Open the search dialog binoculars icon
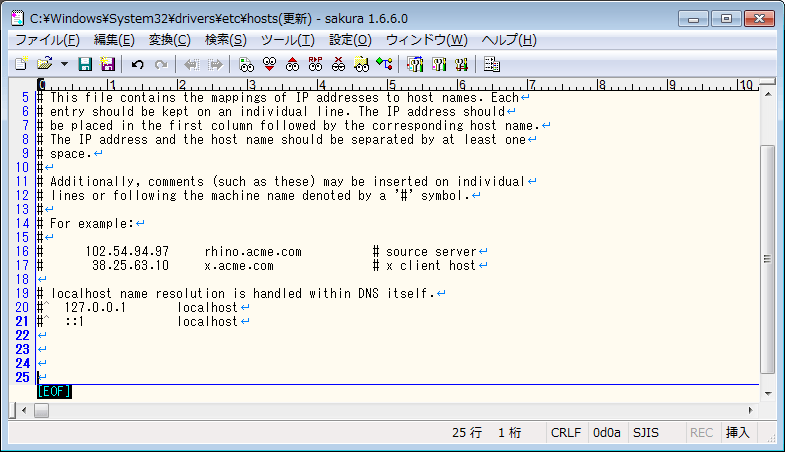This screenshot has width=785, height=452. tap(246, 64)
